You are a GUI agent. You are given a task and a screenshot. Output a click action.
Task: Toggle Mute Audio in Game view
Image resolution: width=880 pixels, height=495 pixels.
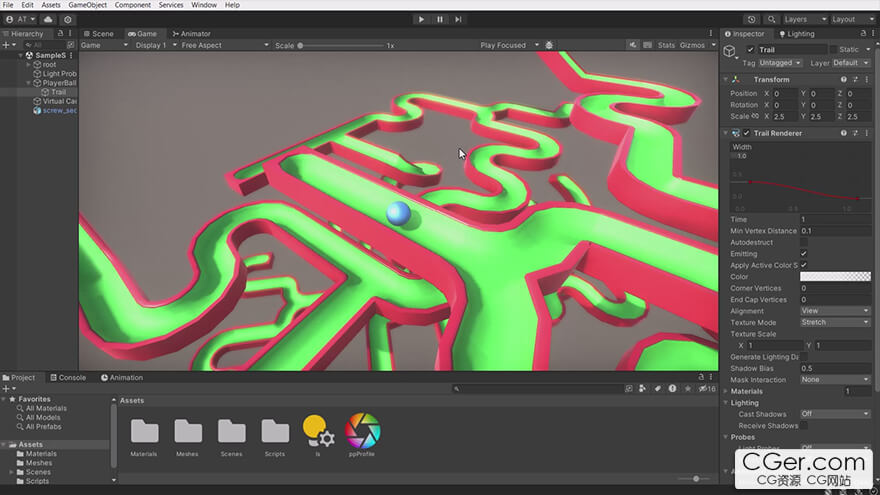(632, 45)
